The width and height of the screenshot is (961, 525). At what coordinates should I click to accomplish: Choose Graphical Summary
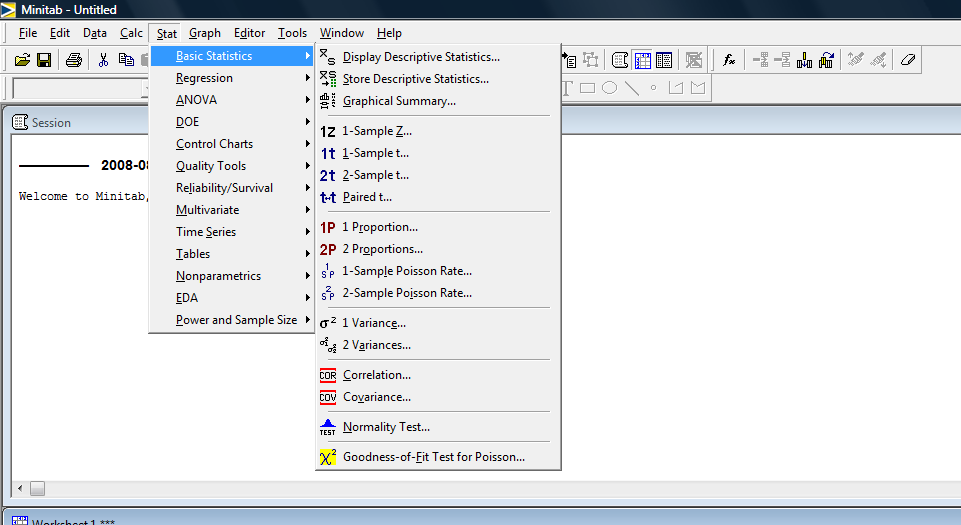coord(438,101)
